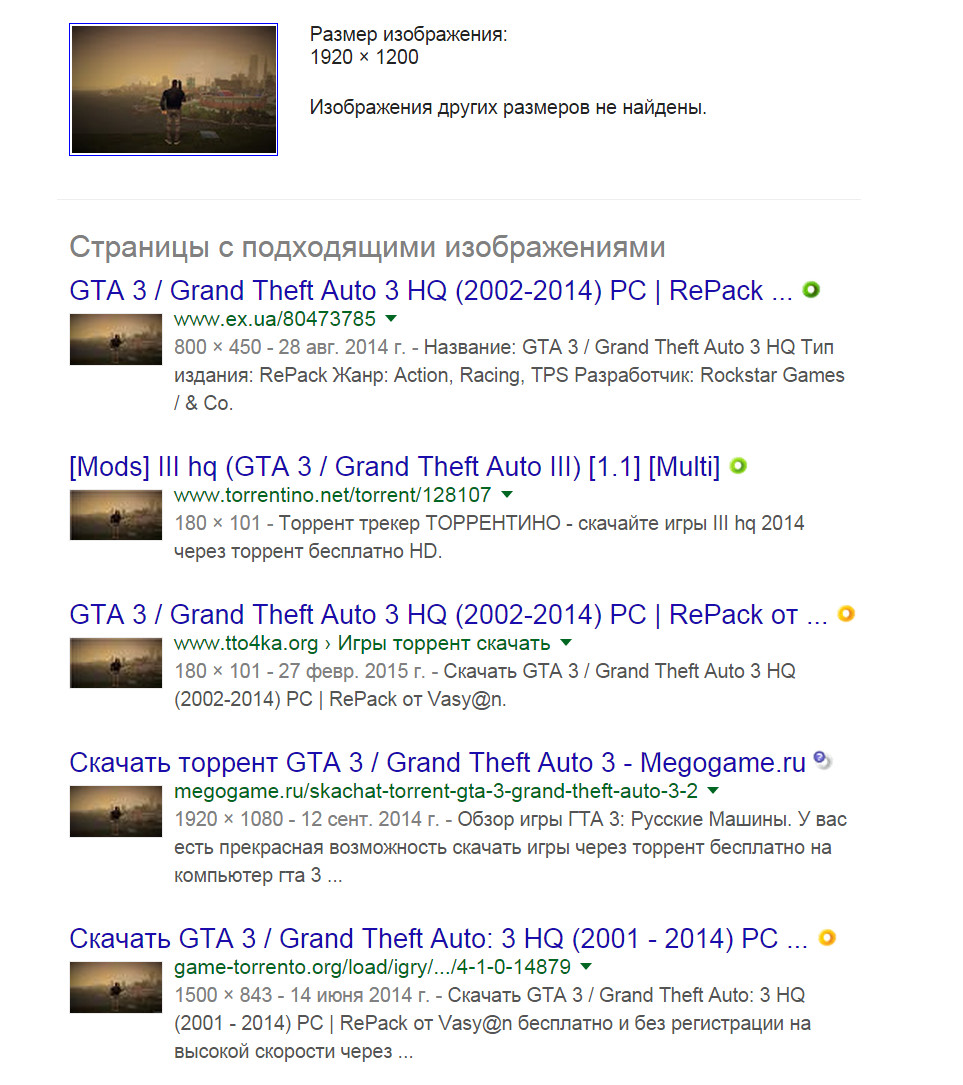Open thumbnail of megogame.ru result
Screen dimensions: 963x1085
click(116, 811)
